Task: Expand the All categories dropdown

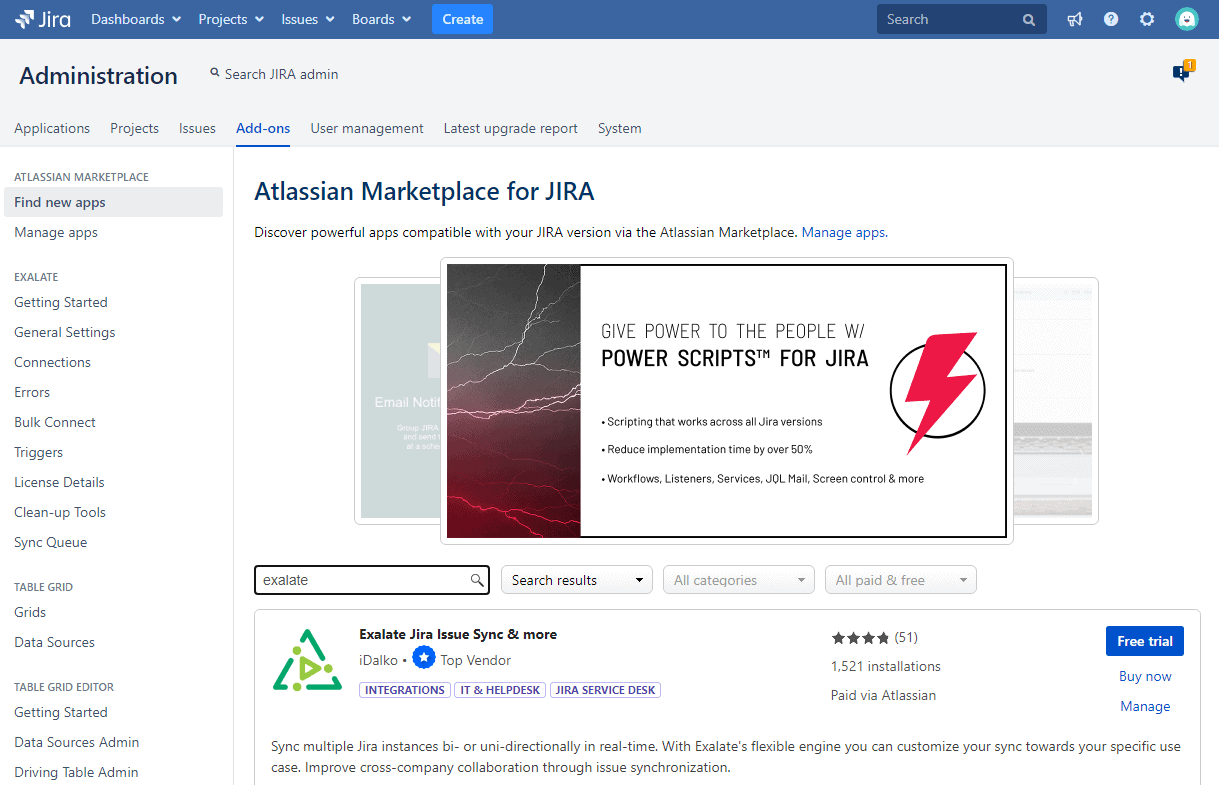Action: (x=739, y=580)
